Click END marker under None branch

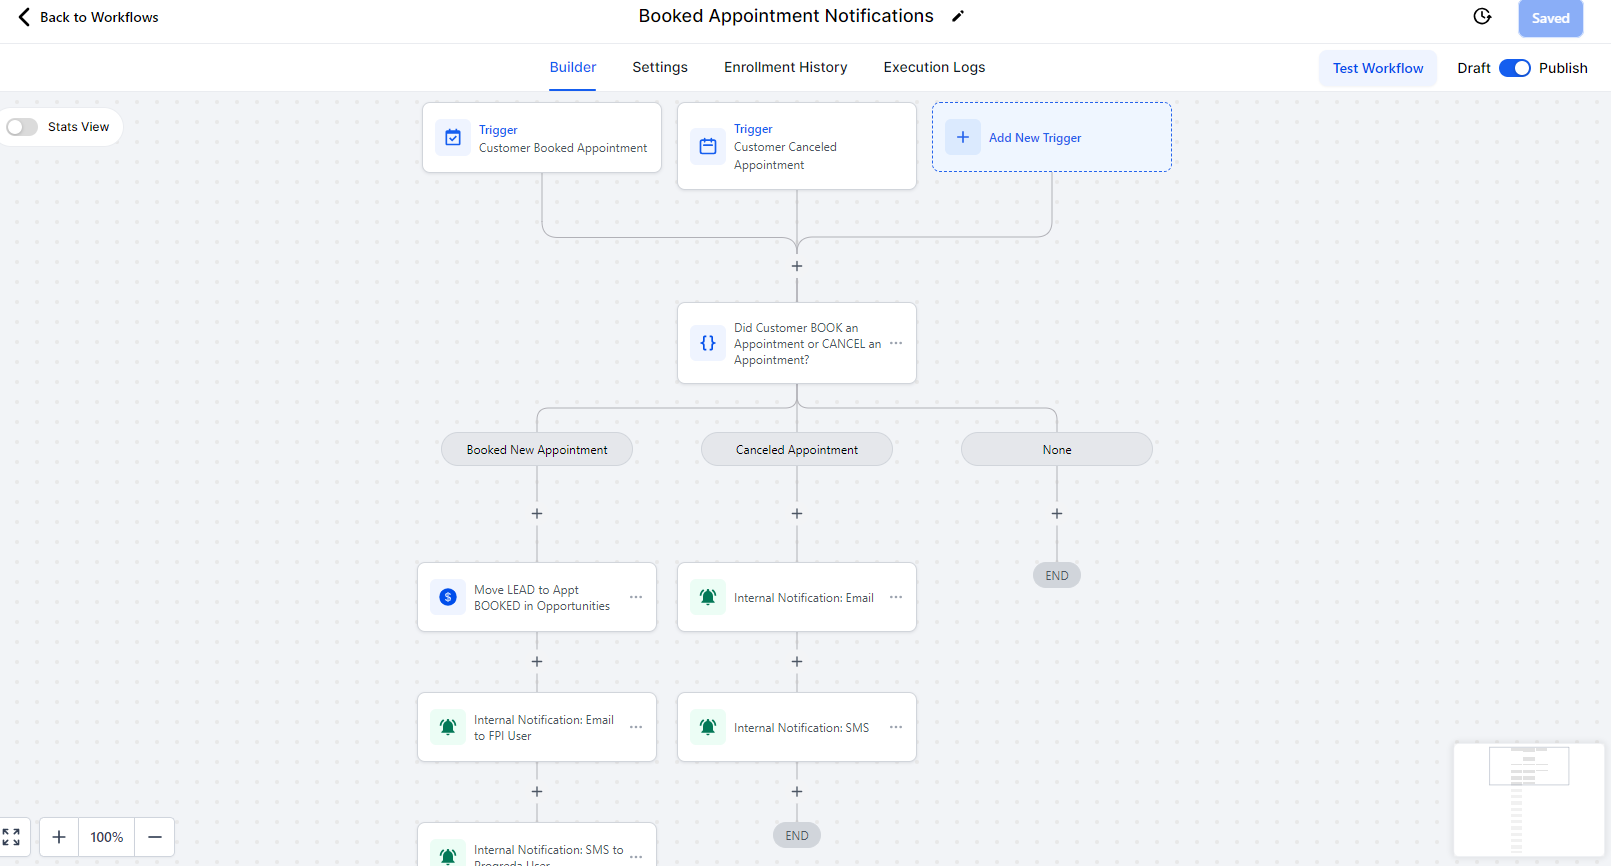tap(1057, 575)
